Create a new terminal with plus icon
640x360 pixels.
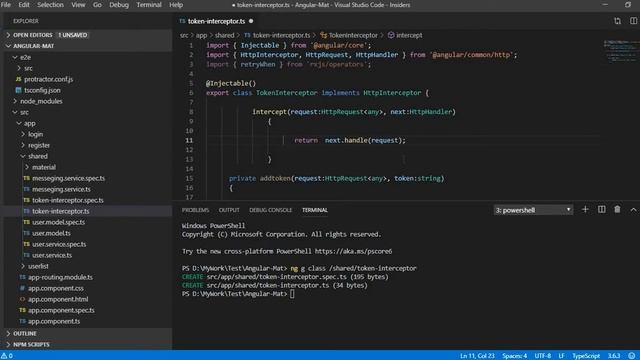[x=585, y=210]
